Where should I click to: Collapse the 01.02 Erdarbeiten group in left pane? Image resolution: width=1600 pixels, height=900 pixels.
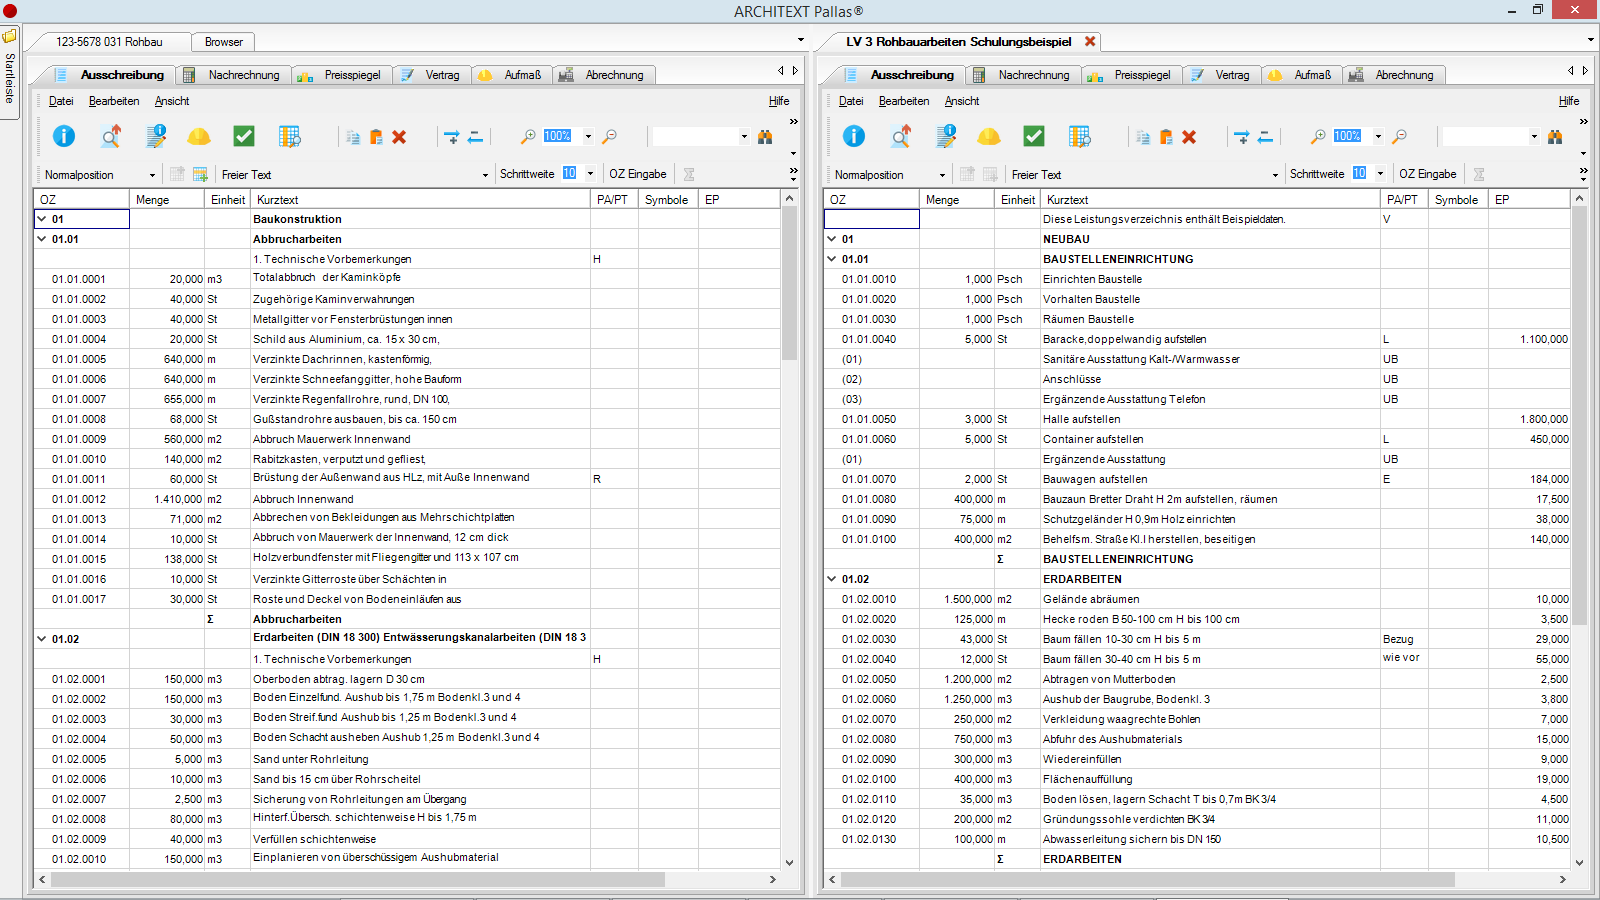click(x=42, y=638)
